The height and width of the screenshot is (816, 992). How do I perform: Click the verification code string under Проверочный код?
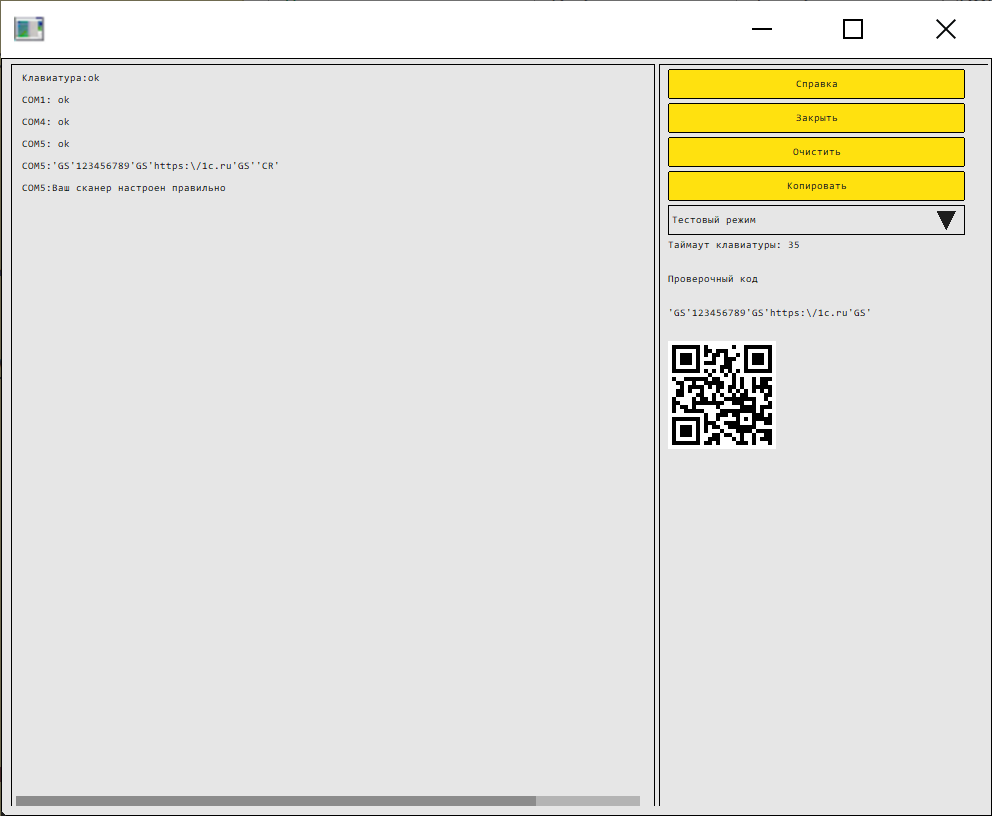[x=769, y=313]
